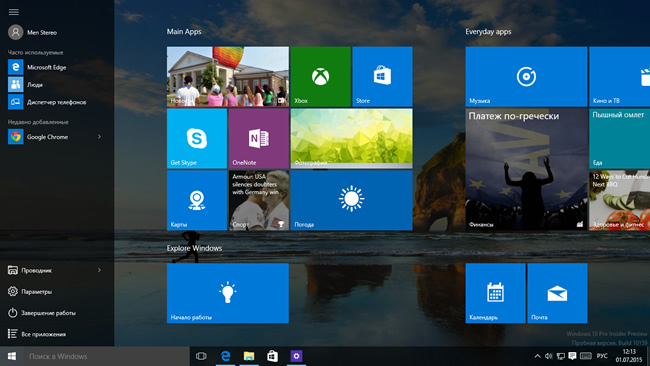650x366 pixels.
Task: Open the Календарь calendar tile
Action: (495, 293)
